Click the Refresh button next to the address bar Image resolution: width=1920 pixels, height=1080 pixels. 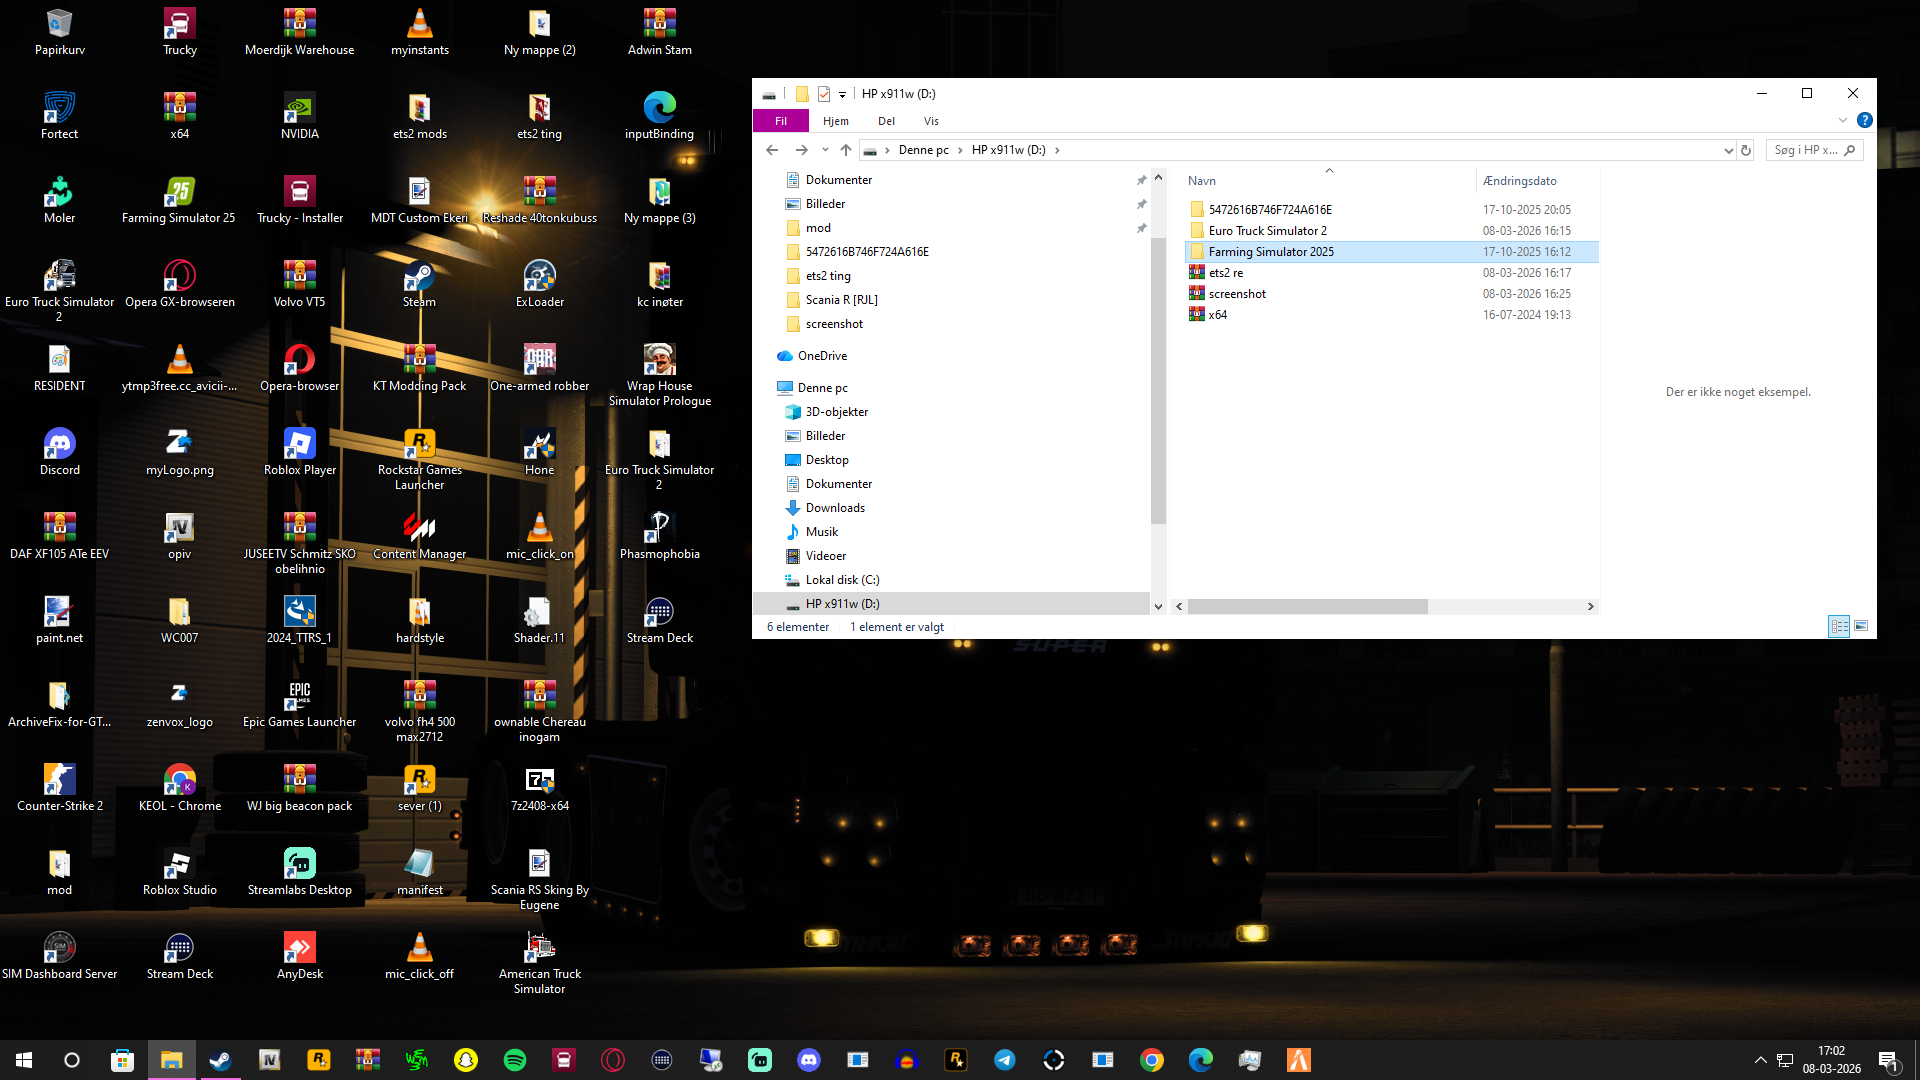(x=1746, y=150)
